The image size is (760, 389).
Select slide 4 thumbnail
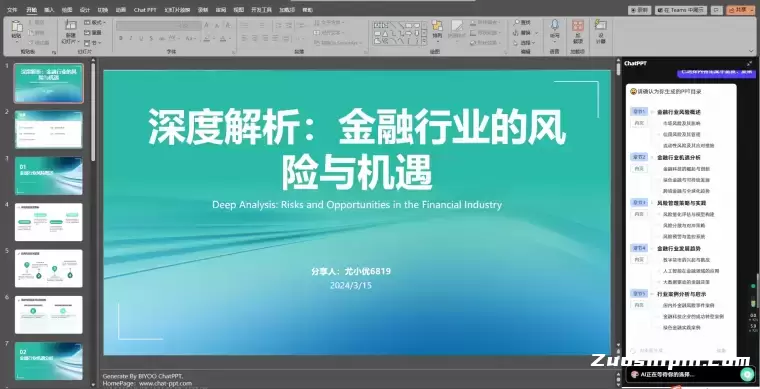pos(48,222)
